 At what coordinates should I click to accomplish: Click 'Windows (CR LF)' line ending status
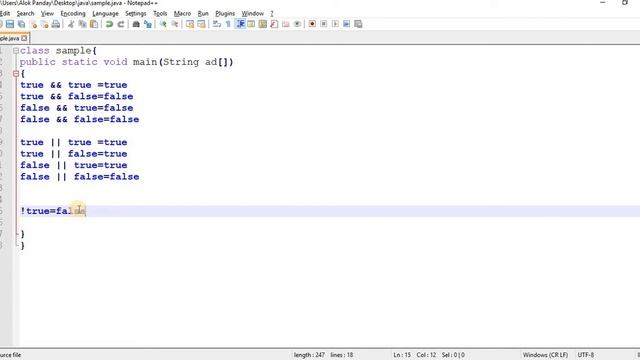545,355
